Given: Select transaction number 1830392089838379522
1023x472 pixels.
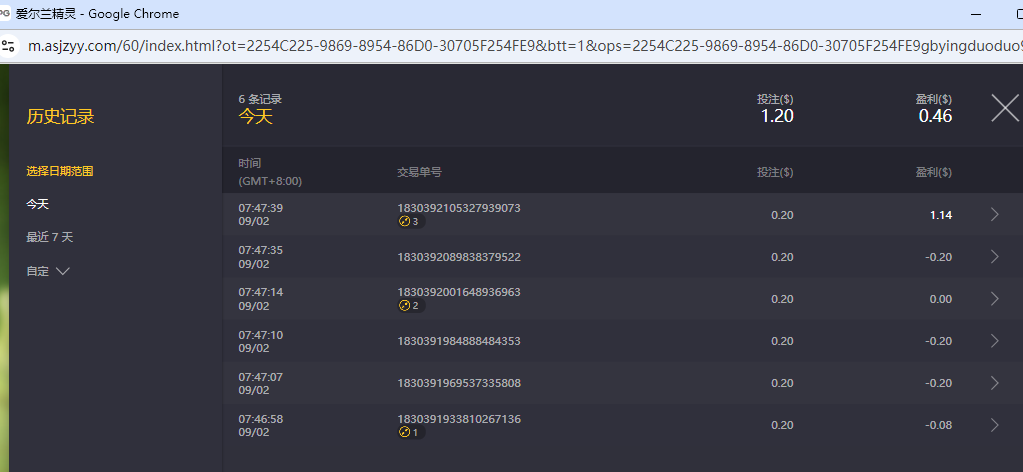Looking at the screenshot, I should [459, 257].
